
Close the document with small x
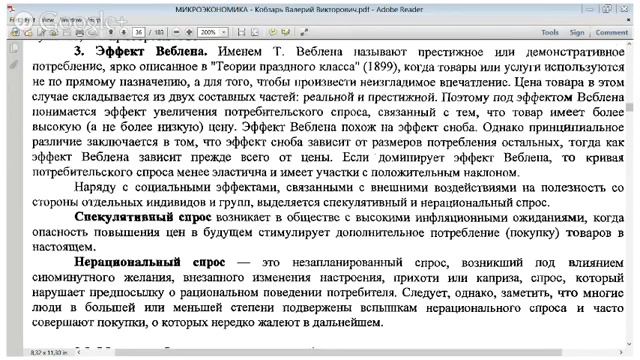click(628, 20)
